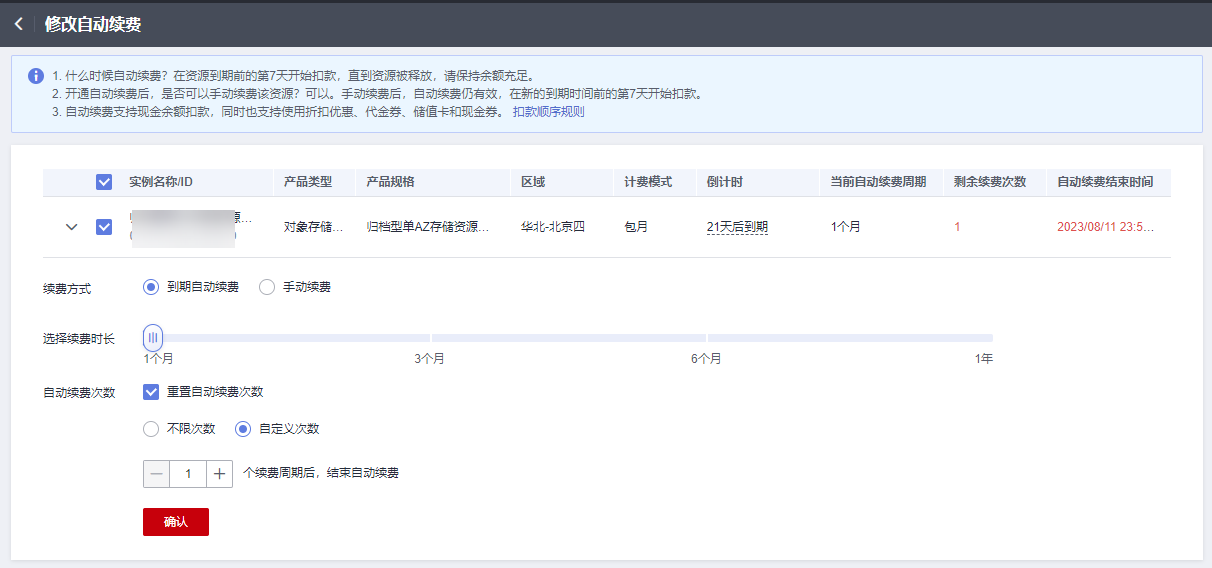Expand the instance row chevron

71,227
